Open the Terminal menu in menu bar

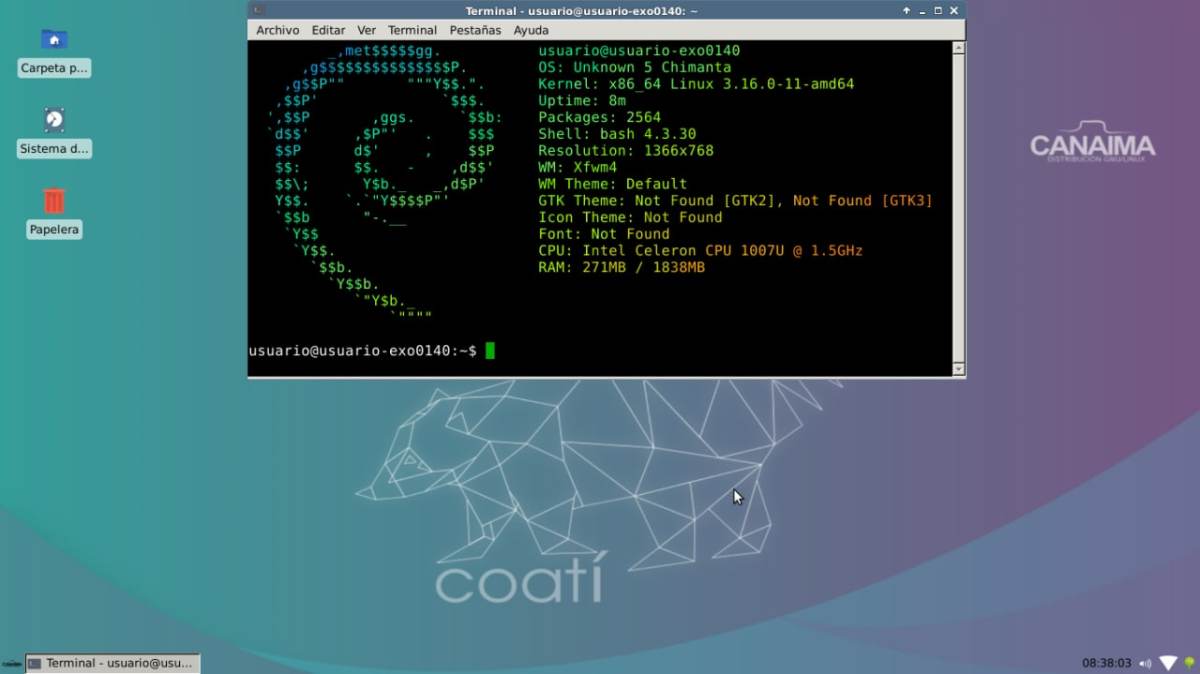(412, 31)
